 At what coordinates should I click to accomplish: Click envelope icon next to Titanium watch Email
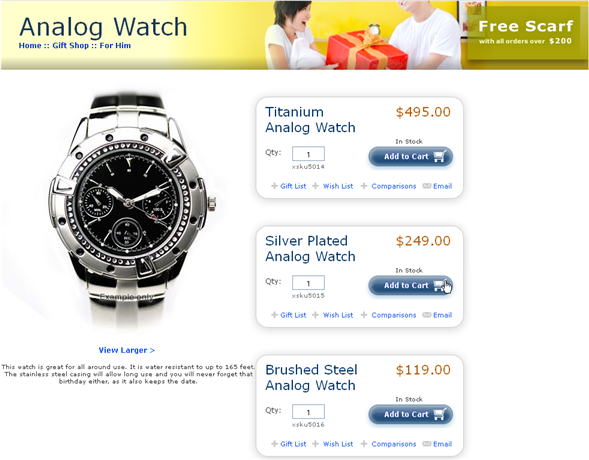point(426,186)
